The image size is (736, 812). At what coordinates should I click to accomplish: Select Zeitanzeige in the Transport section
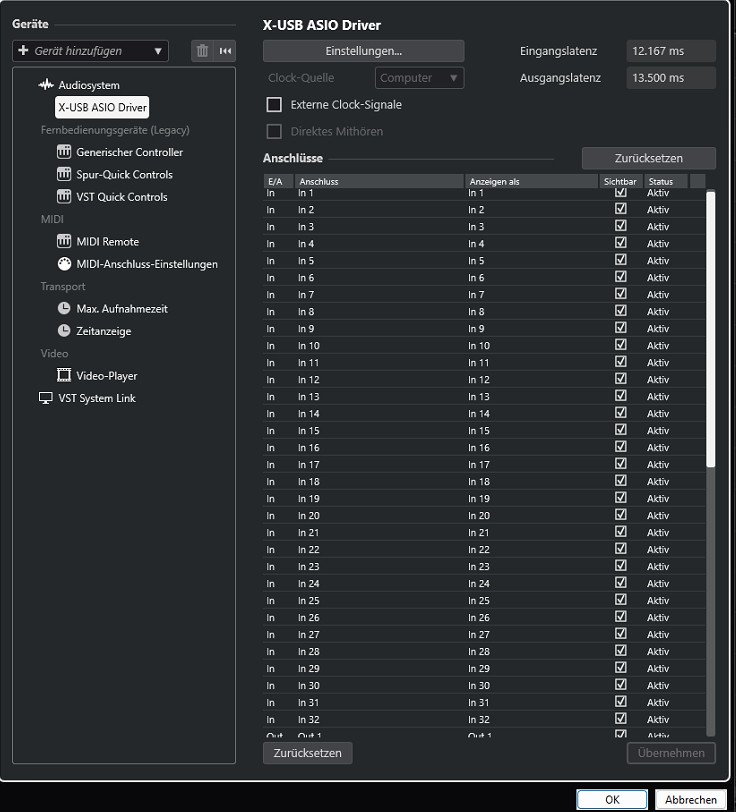104,331
